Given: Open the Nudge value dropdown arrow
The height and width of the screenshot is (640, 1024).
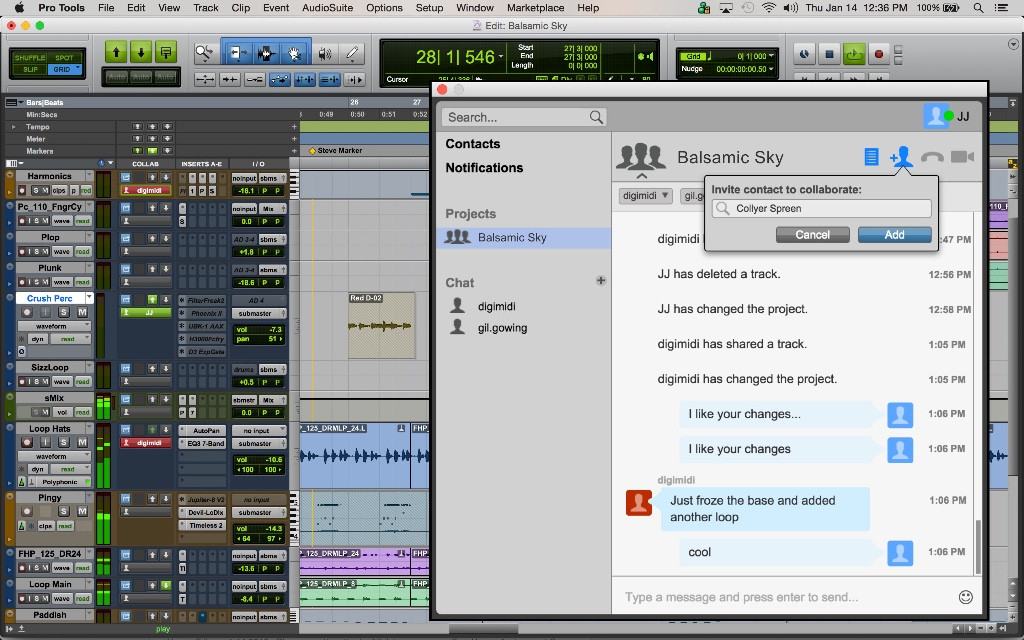Looking at the screenshot, I should pos(771,69).
